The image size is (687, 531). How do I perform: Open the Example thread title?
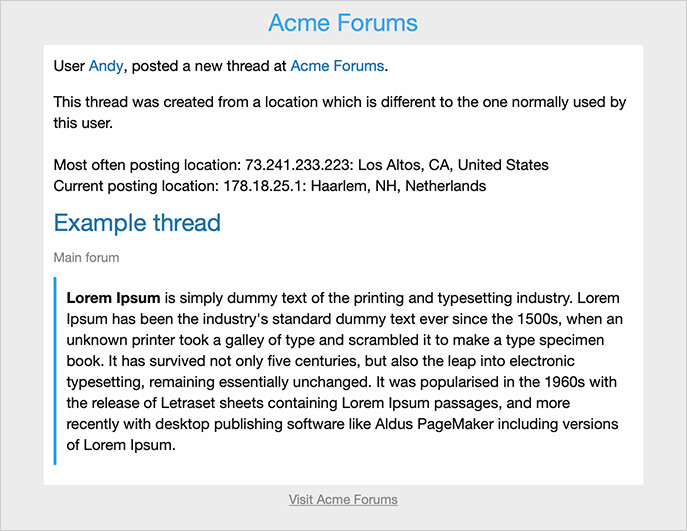point(137,223)
